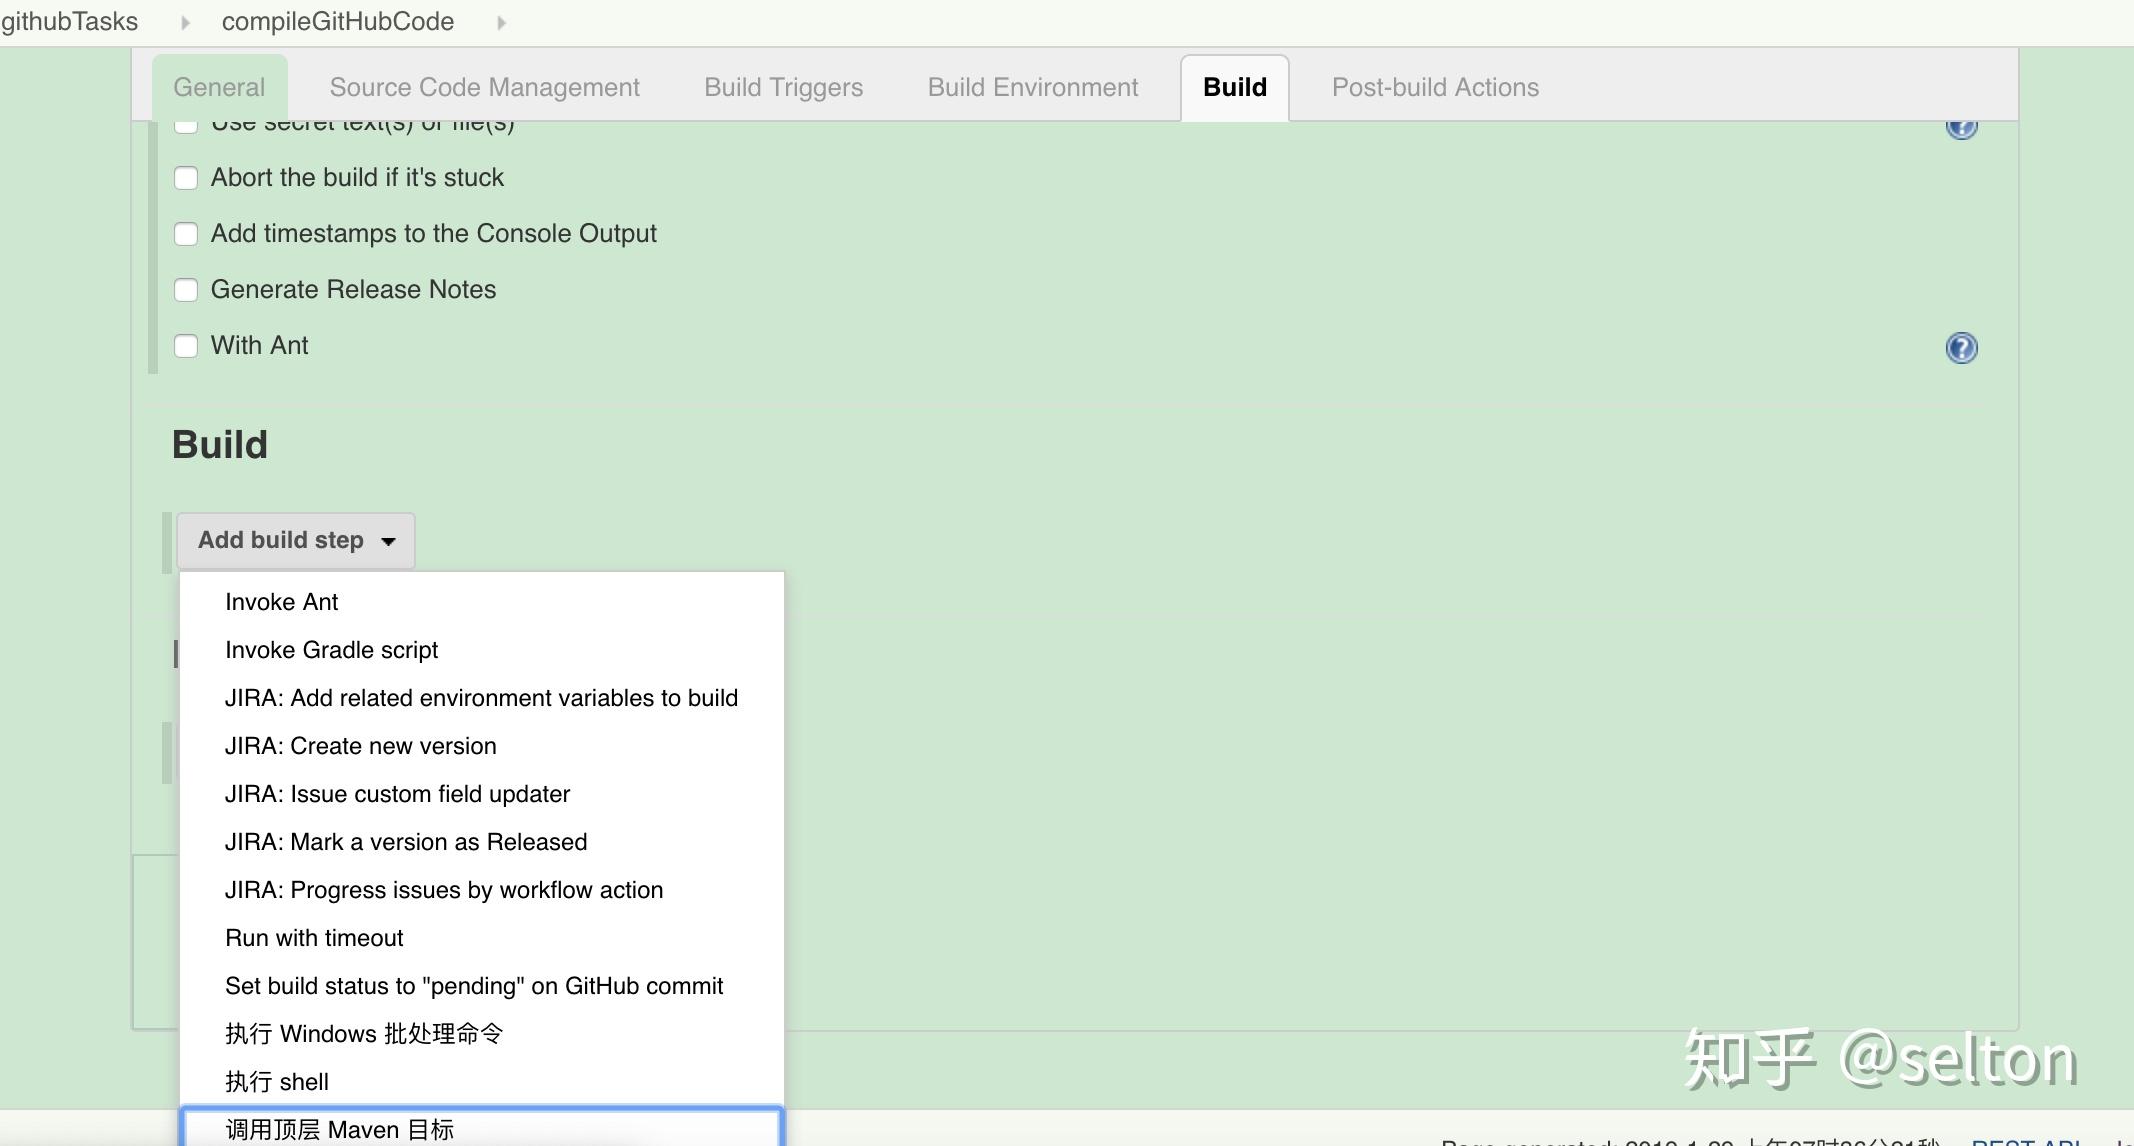2134x1146 pixels.
Task: Check Add timestamps to the Console Output
Action: click(186, 234)
